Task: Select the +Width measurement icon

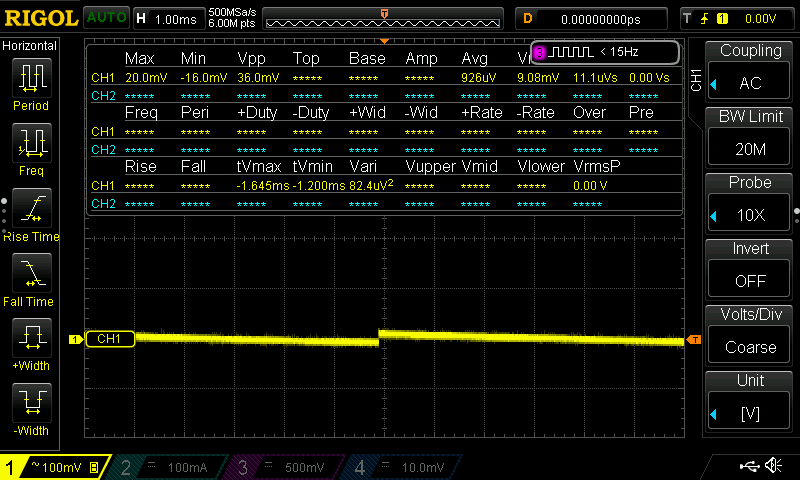Action: coord(32,338)
